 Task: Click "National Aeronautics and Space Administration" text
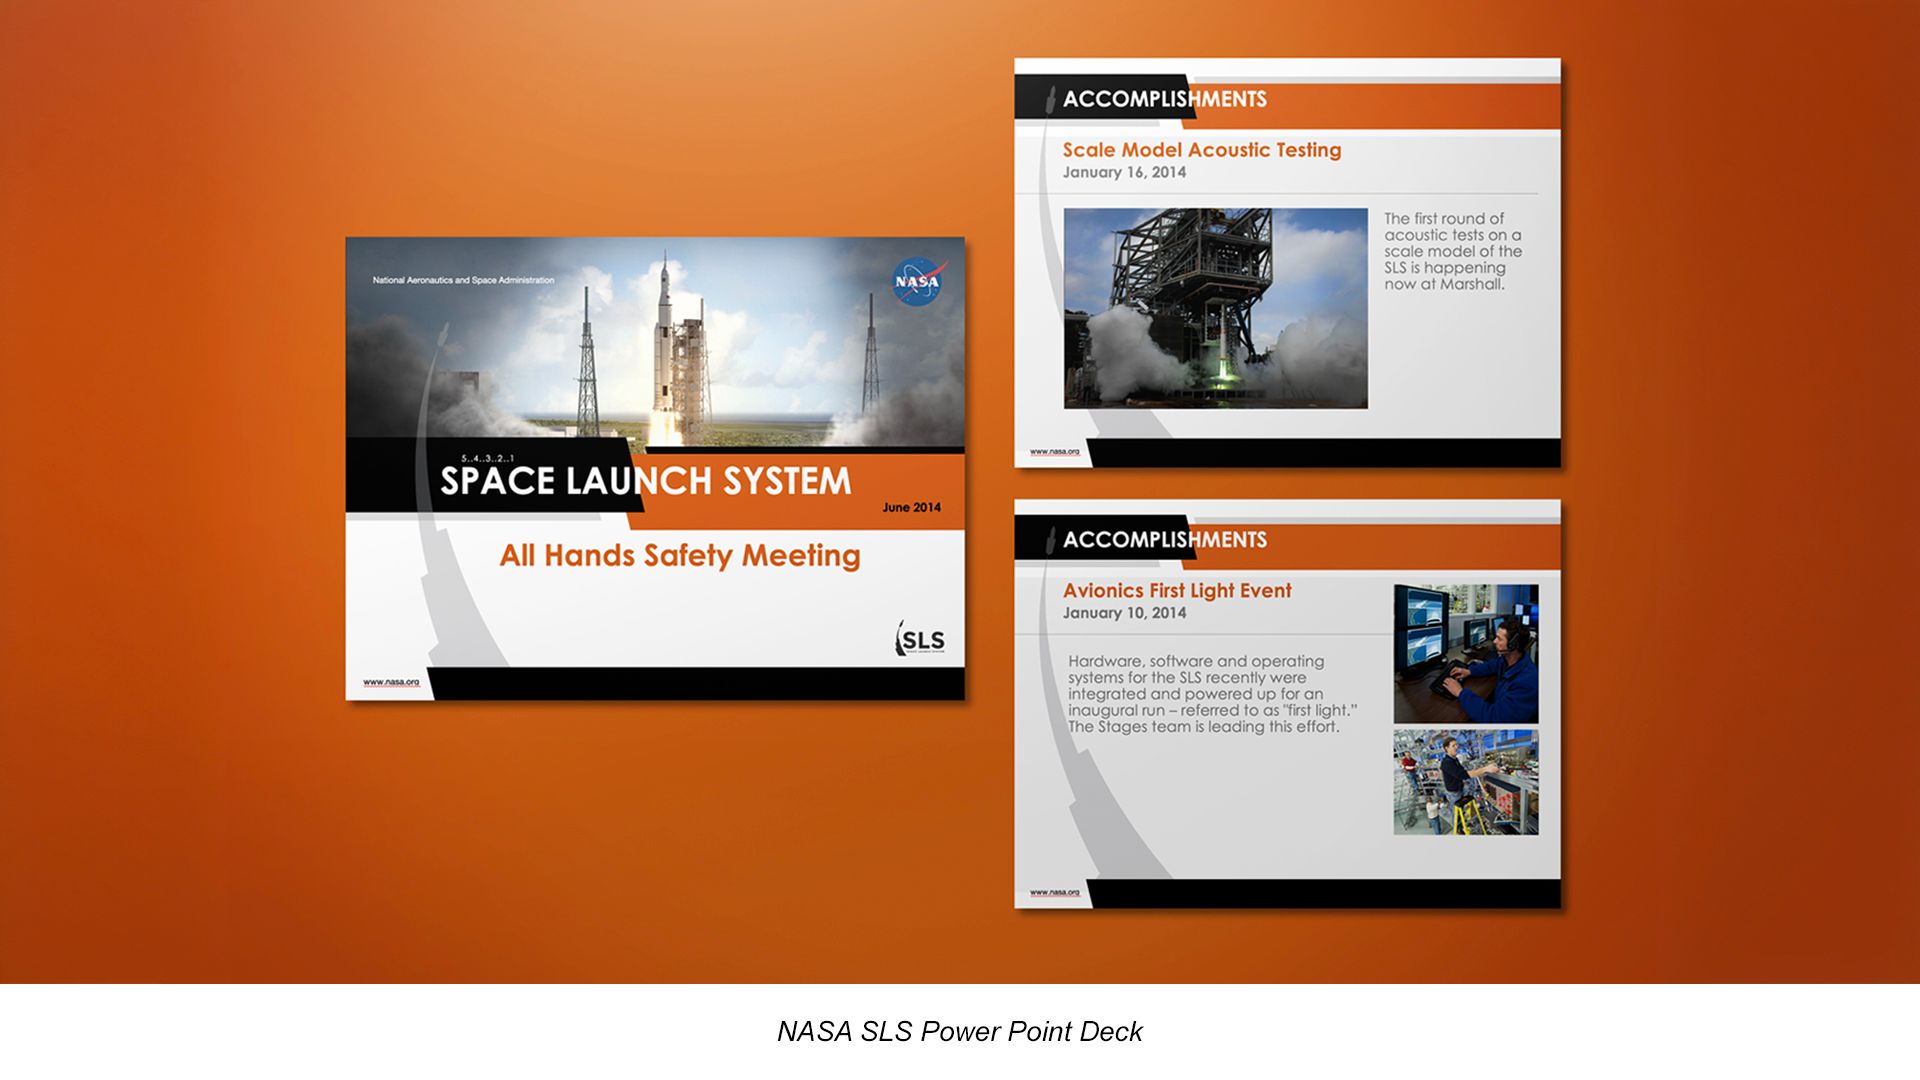463,280
